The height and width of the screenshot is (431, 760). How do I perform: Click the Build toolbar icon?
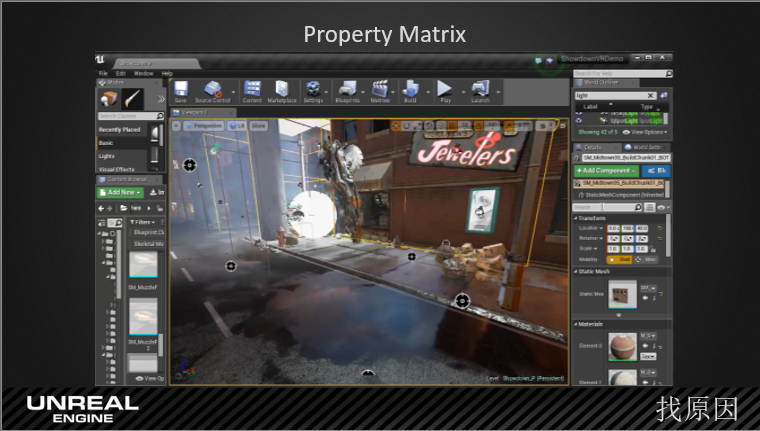(411, 91)
